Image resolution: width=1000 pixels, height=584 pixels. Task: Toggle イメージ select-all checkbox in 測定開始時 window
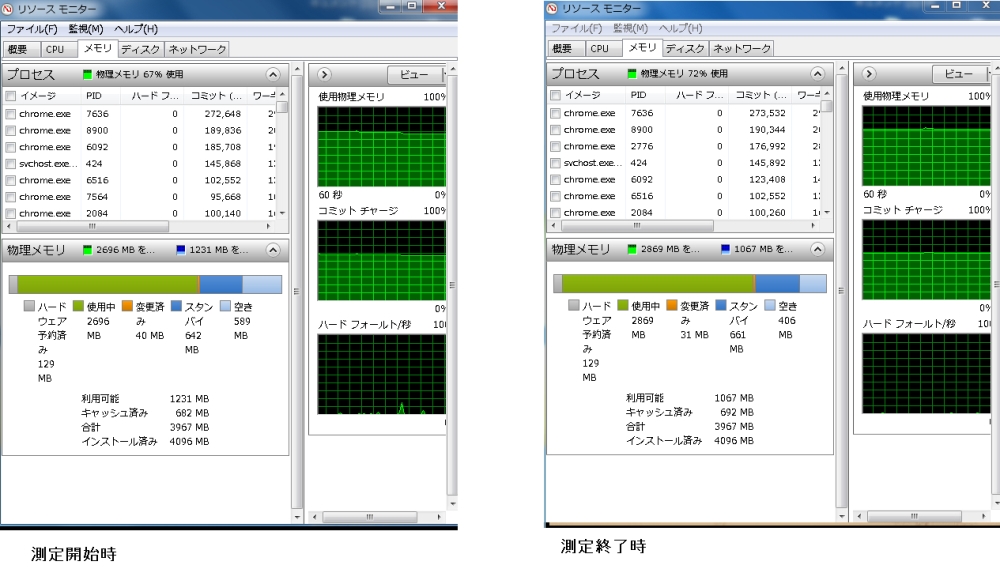pyautogui.click(x=11, y=96)
